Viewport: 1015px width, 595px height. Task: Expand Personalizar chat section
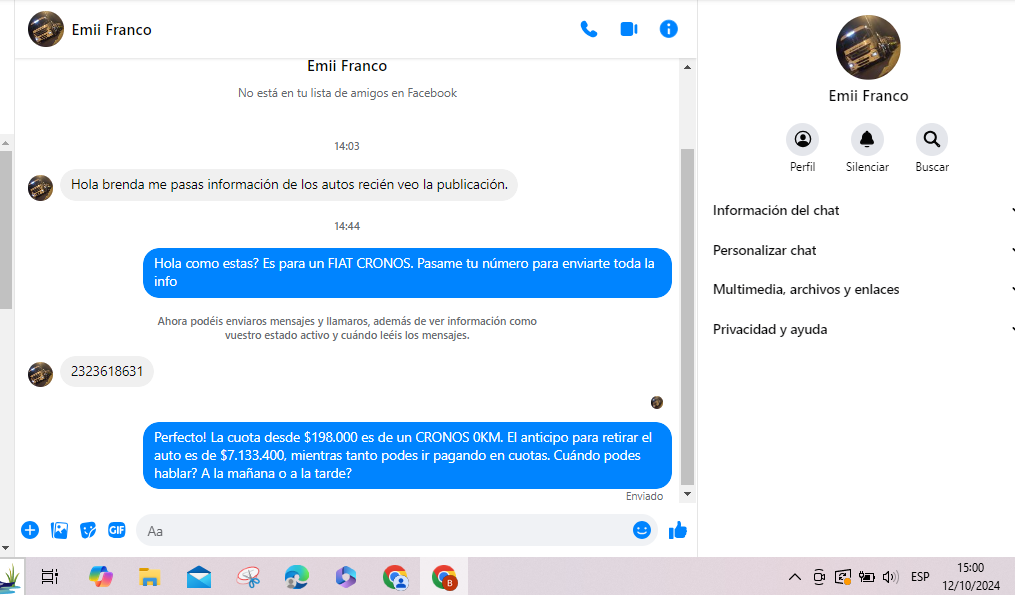(864, 250)
